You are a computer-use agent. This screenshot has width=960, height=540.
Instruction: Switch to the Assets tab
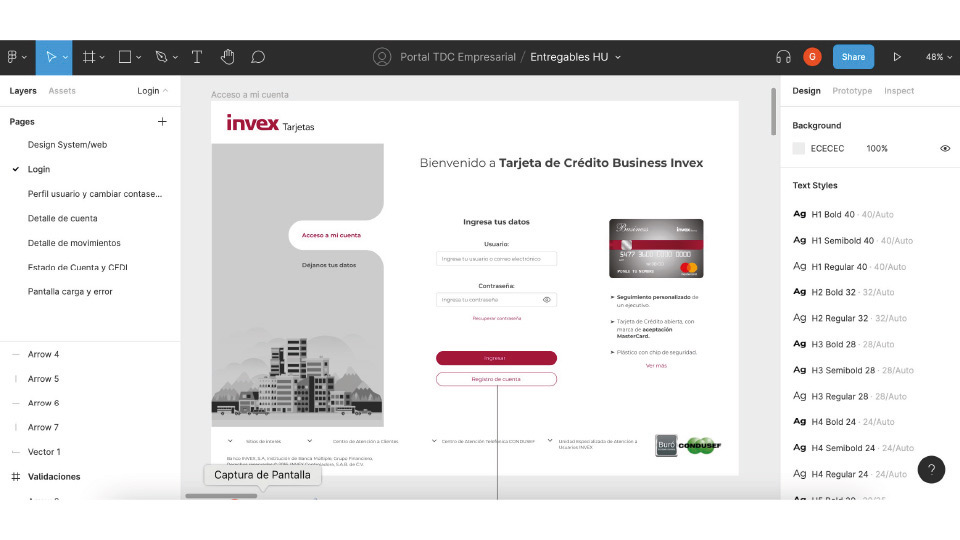62,91
